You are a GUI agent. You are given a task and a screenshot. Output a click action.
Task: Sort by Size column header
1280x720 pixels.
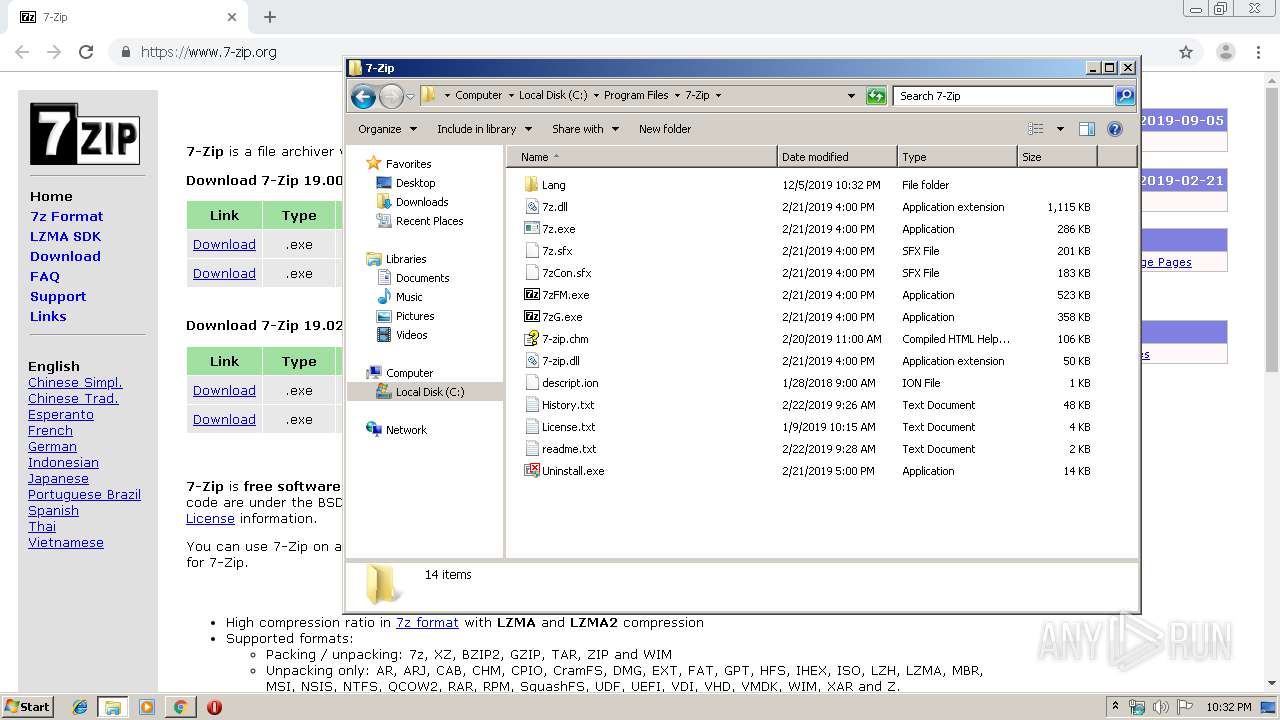(x=1057, y=157)
